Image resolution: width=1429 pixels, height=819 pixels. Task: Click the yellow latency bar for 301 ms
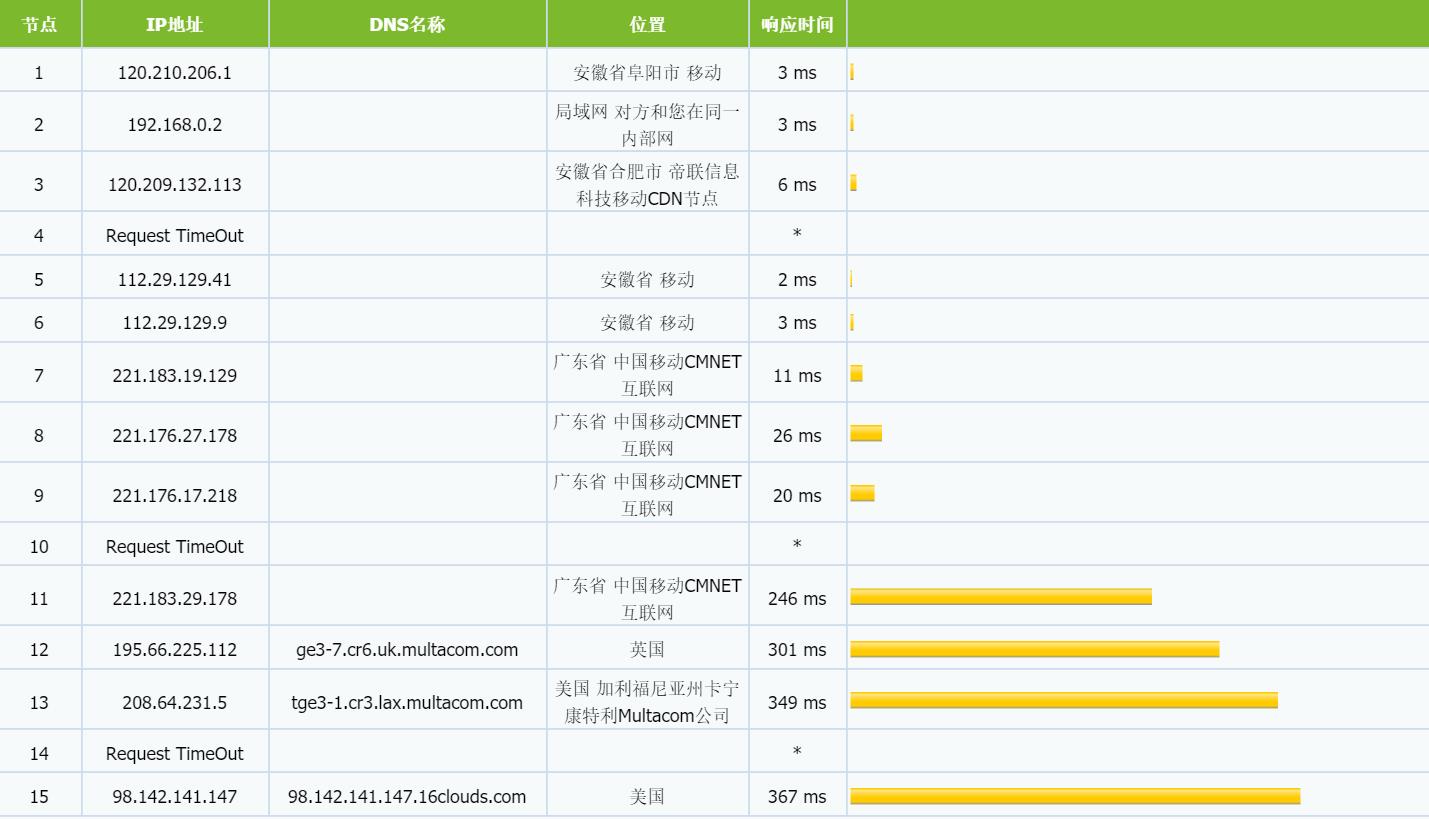click(1035, 649)
